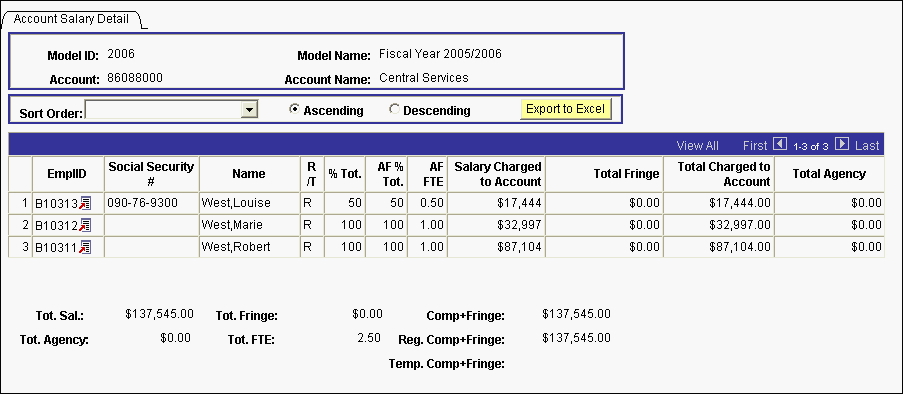This screenshot has height=394, width=903.
Task: Open the Sort Order dropdown arrow
Action: click(x=249, y=109)
